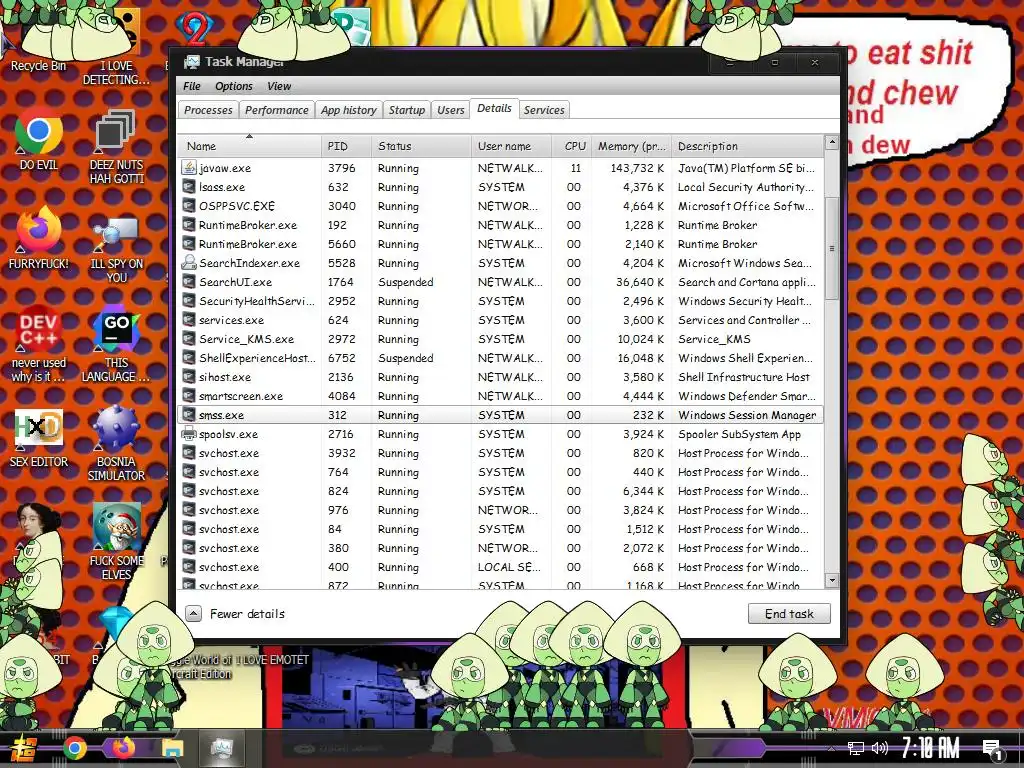Viewport: 1024px width, 768px height.
Task: Sort by the CPU column header
Action: tap(571, 146)
